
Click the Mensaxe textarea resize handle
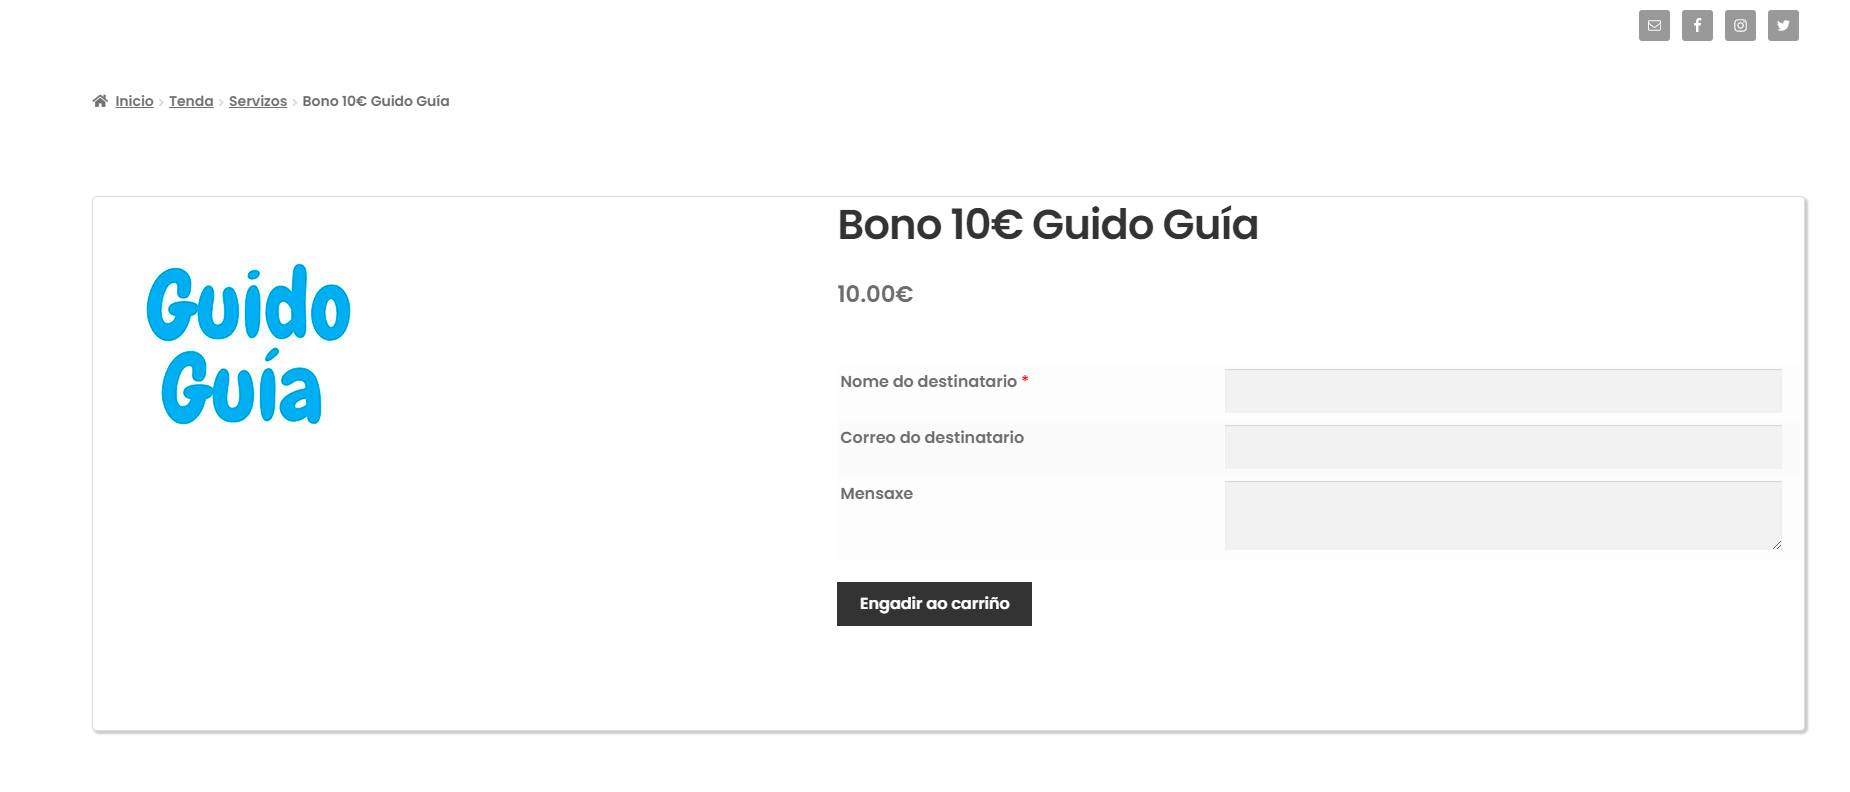coord(1777,545)
